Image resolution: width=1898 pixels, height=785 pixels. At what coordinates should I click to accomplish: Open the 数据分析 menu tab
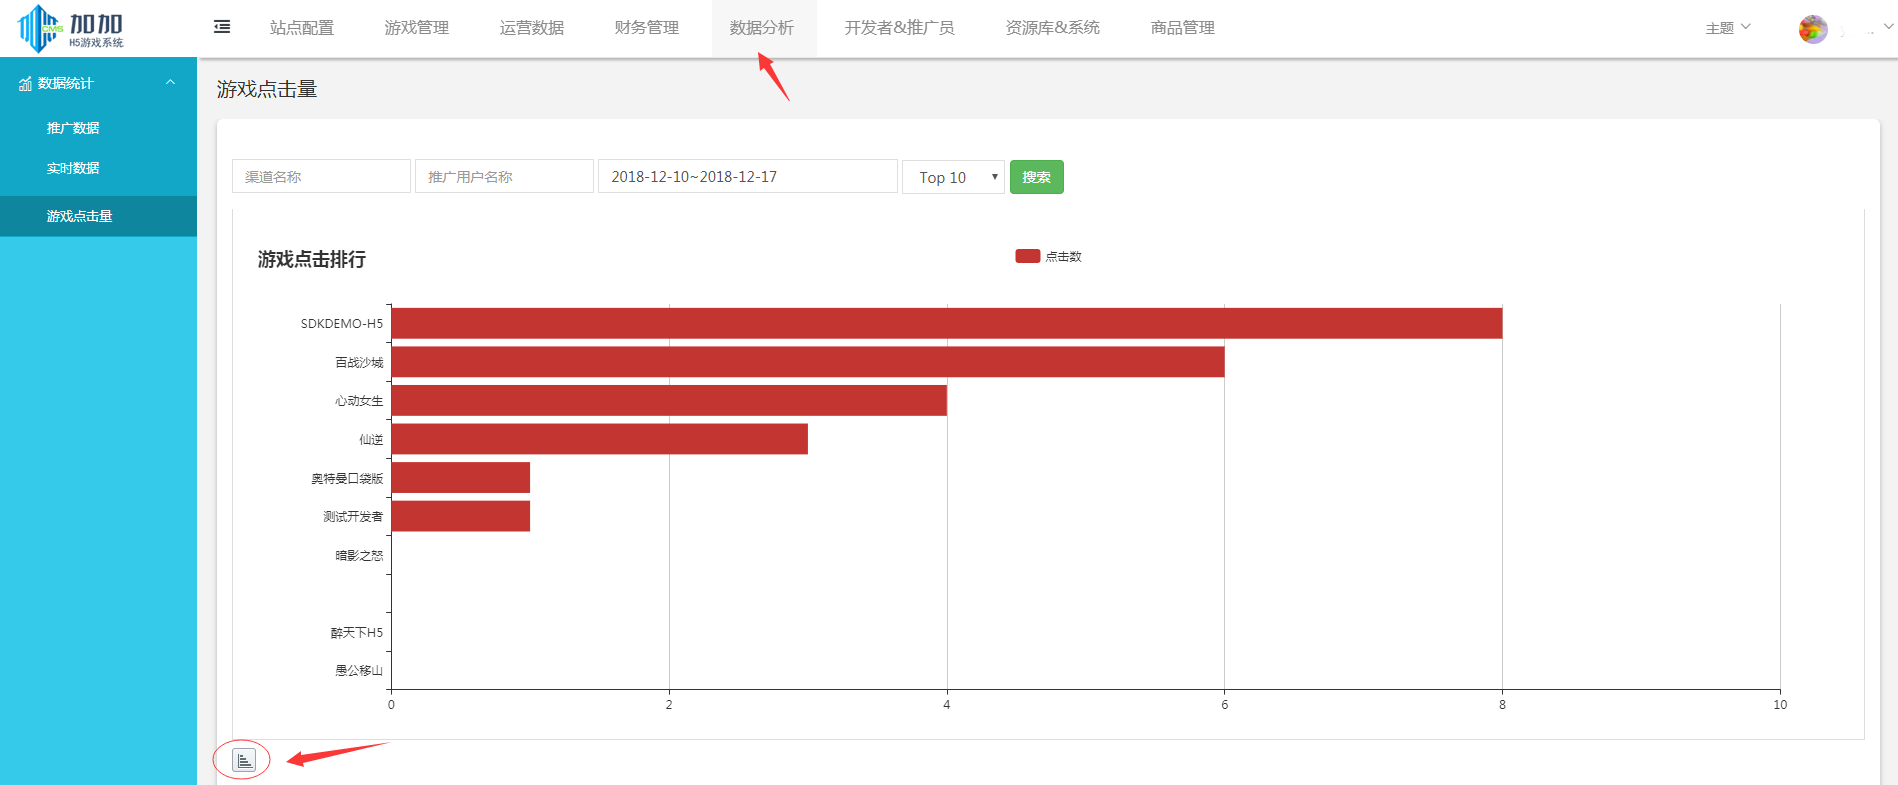click(x=762, y=28)
